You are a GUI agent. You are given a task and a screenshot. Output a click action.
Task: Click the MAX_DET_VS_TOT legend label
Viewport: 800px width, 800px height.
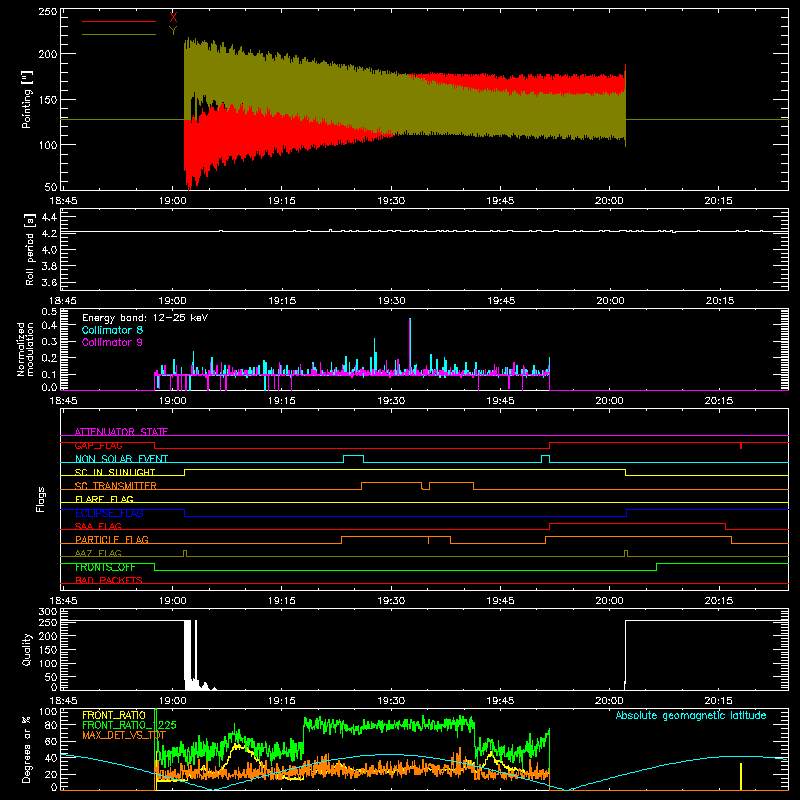(x=124, y=735)
